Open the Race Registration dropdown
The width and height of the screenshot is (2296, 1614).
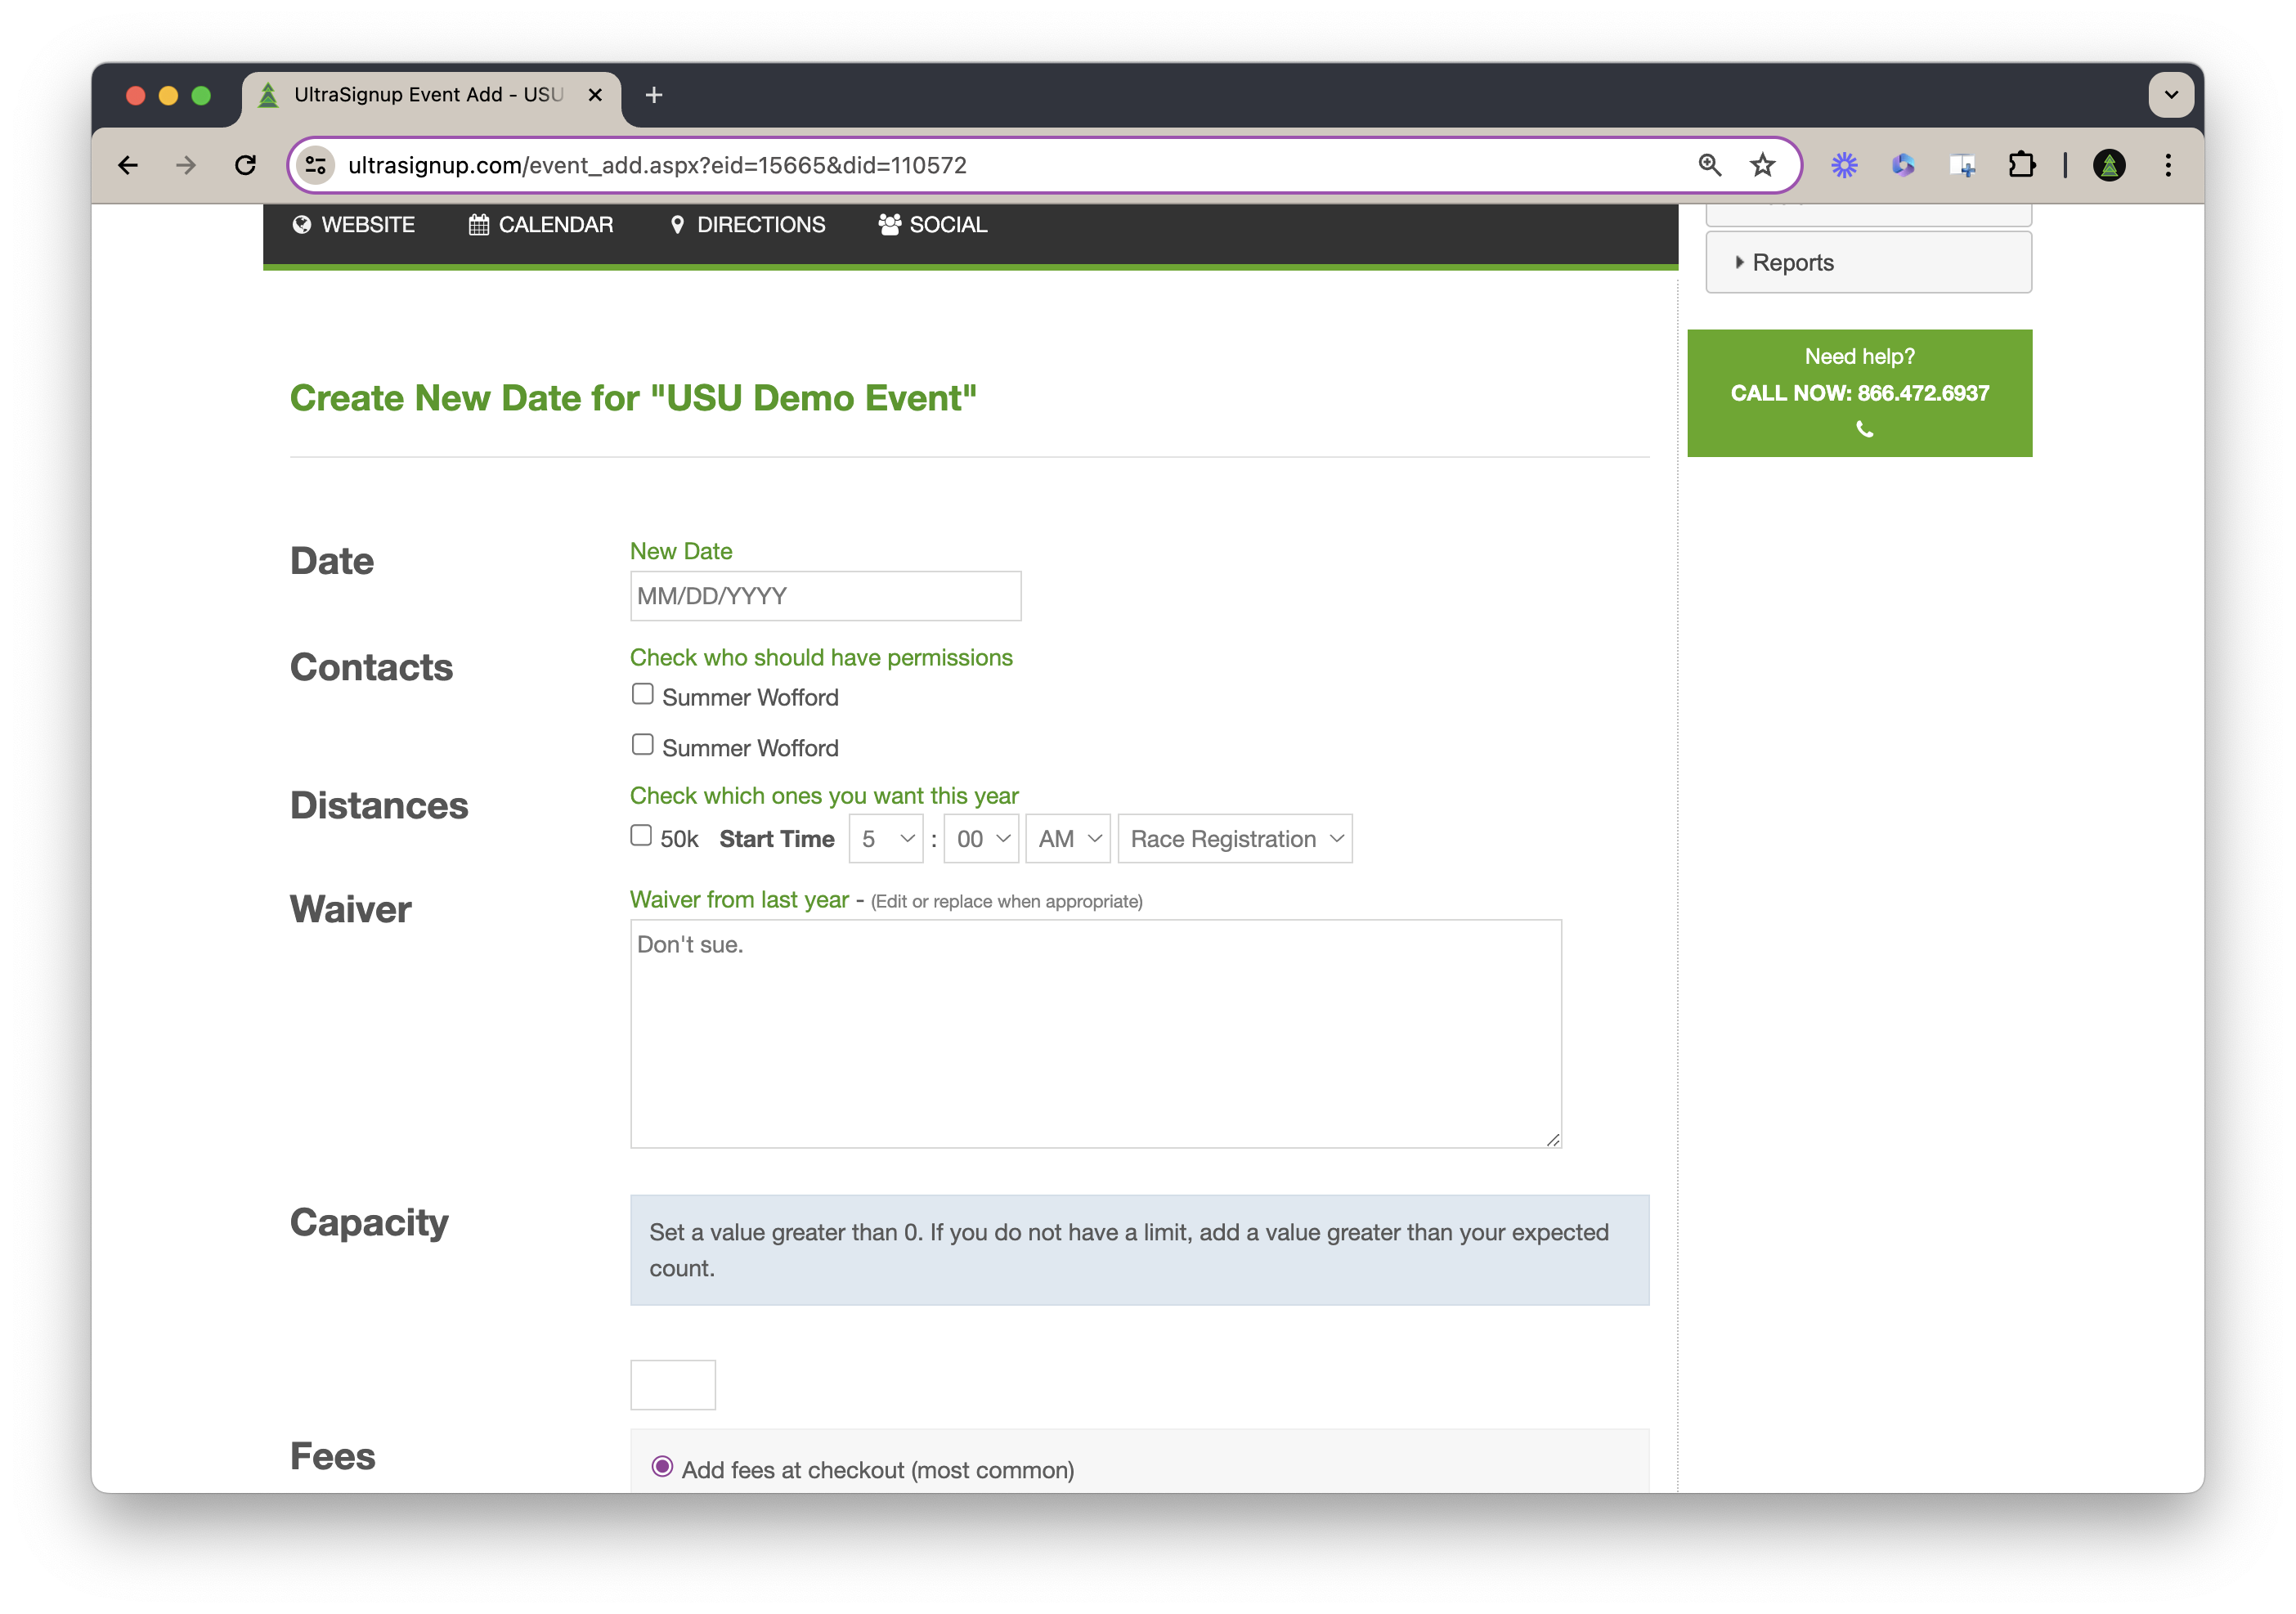click(x=1235, y=839)
